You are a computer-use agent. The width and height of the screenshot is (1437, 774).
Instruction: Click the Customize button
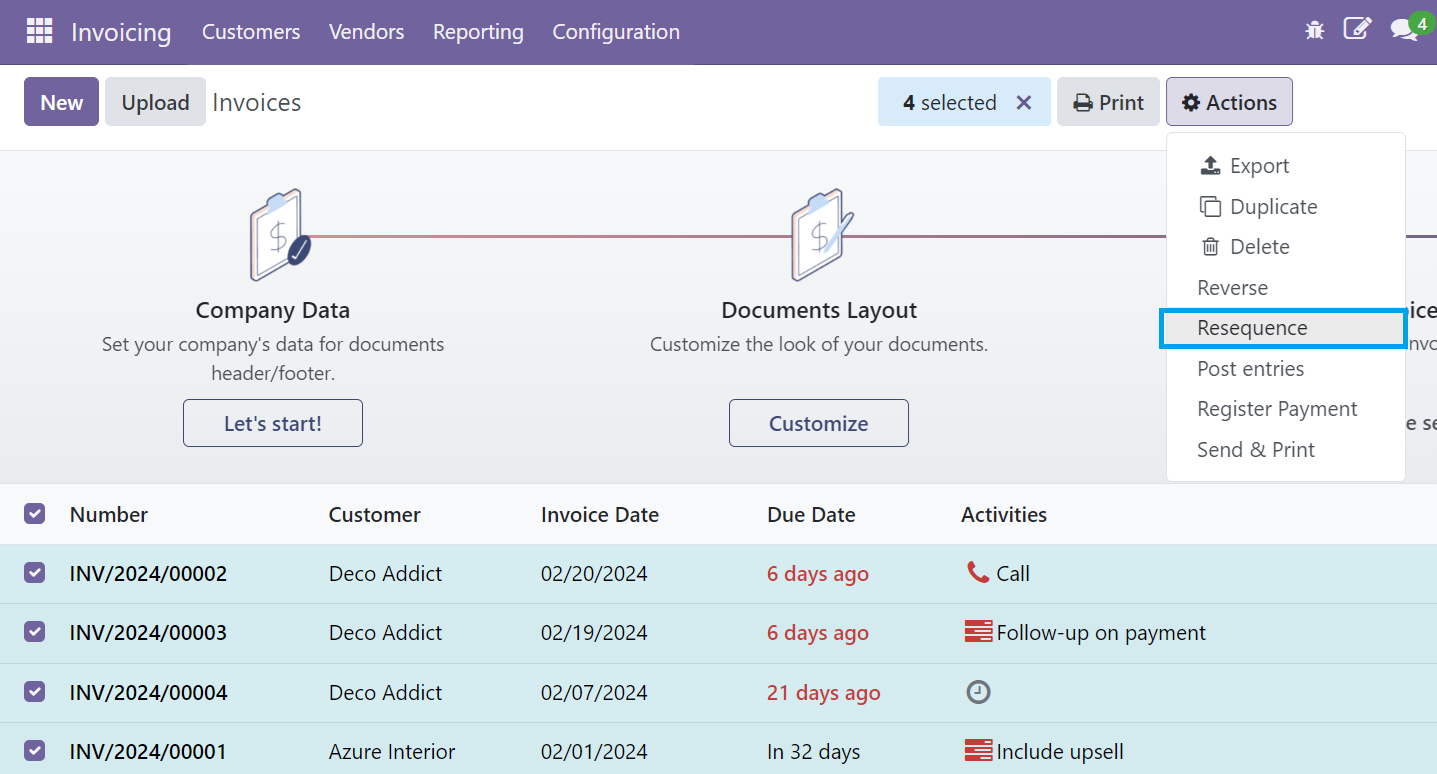pos(819,423)
